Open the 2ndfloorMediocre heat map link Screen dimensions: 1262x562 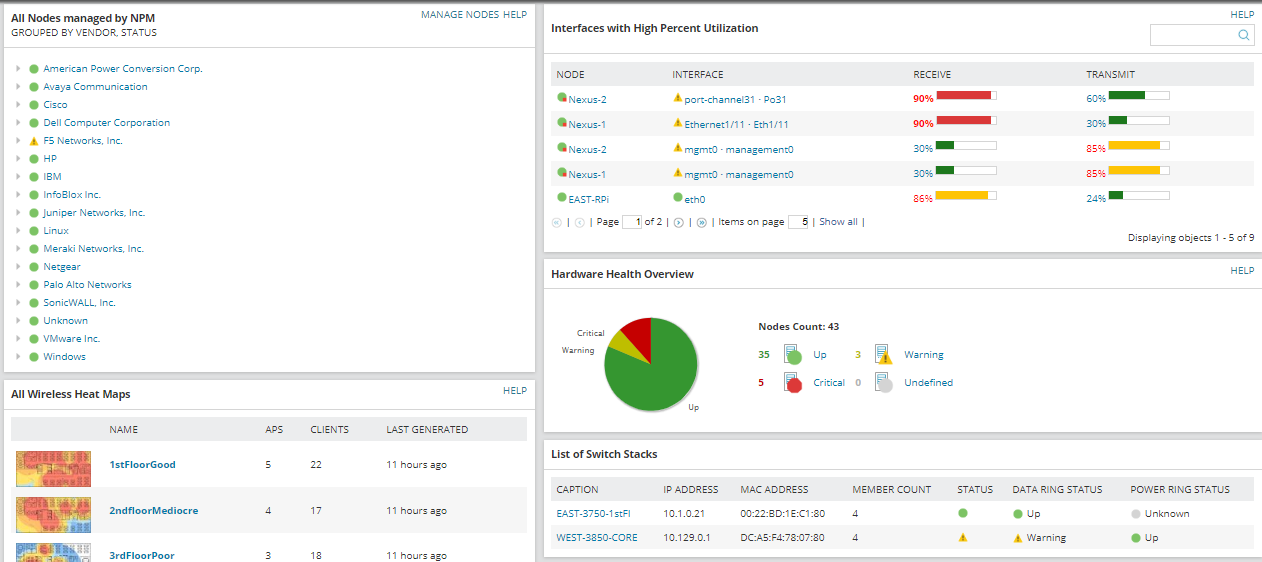tap(153, 510)
